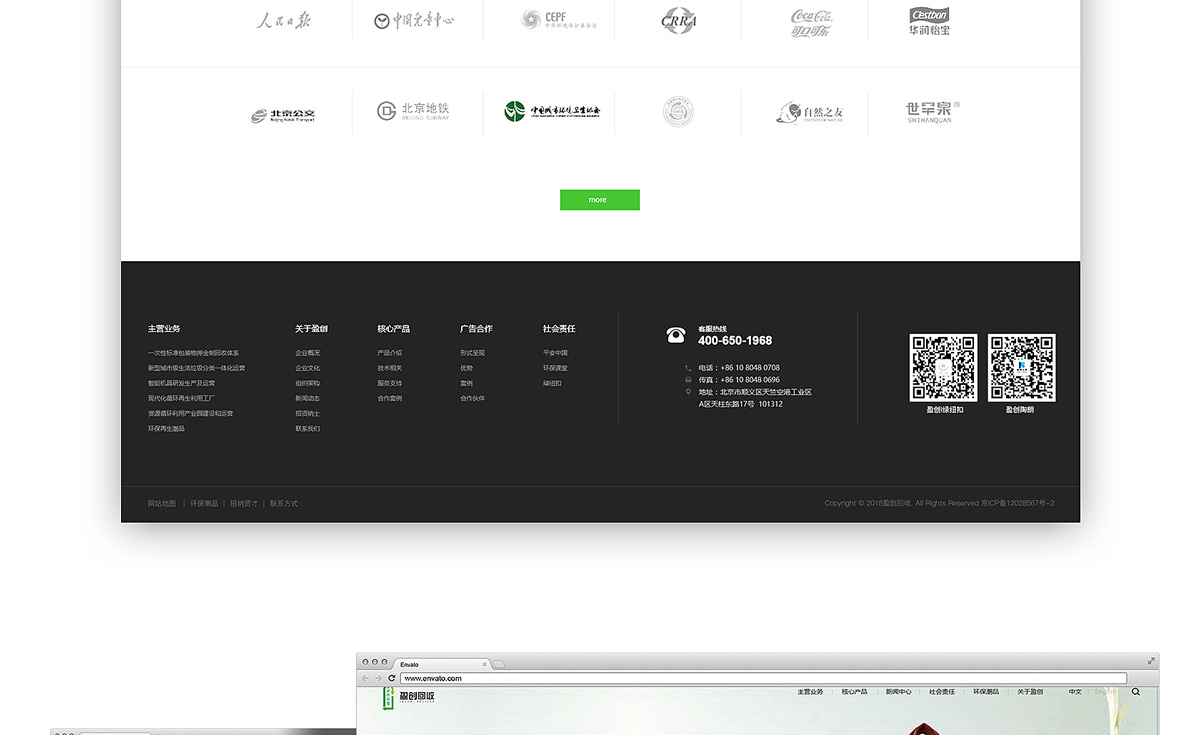Screen dimensions: 1200x735
Task: Click the green more button
Action: click(x=599, y=200)
